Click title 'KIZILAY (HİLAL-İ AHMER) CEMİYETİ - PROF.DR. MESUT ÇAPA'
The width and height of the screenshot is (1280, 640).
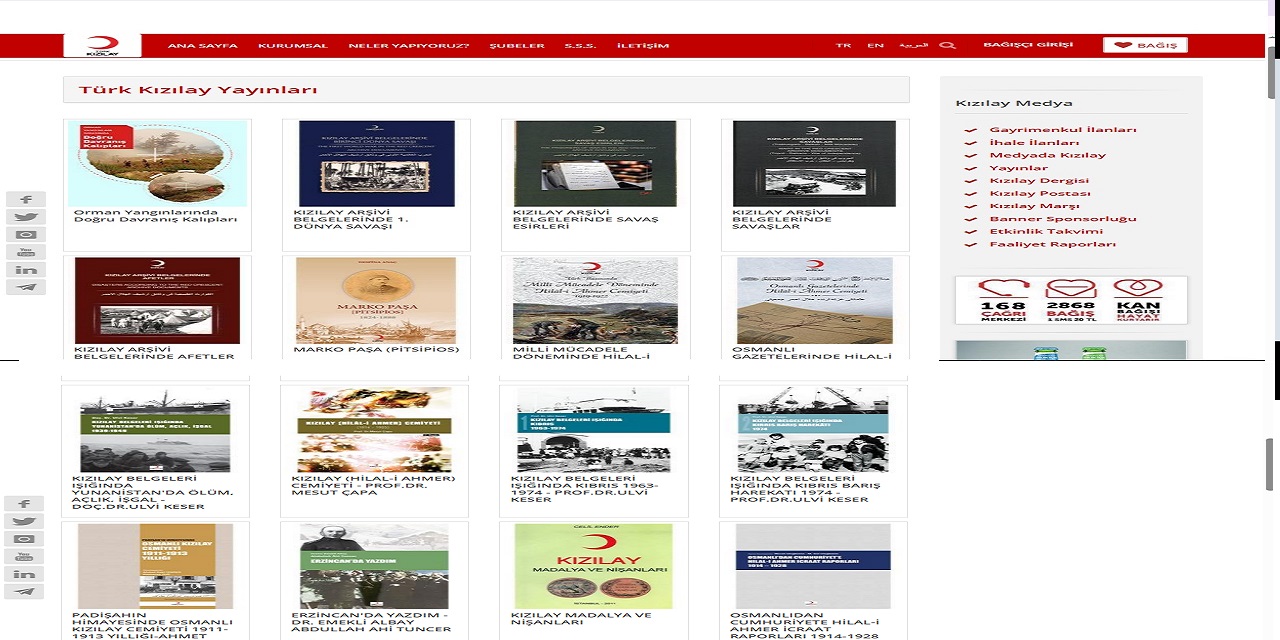coord(373,486)
